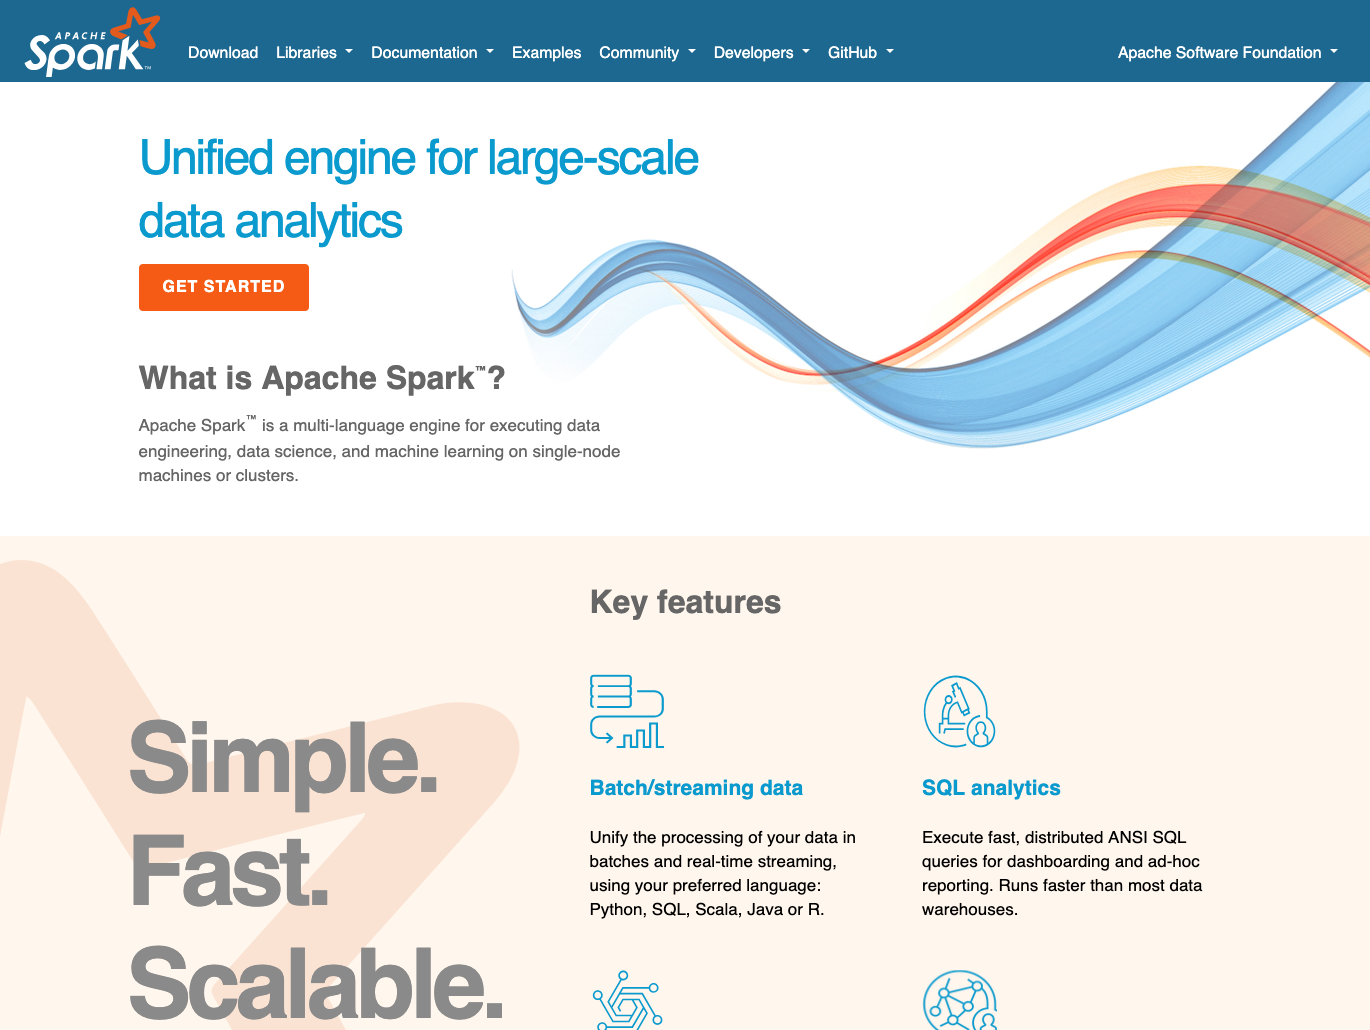Screen dimensions: 1370x1030
Task: Expand the Libraries dropdown menu
Action: [x=314, y=53]
